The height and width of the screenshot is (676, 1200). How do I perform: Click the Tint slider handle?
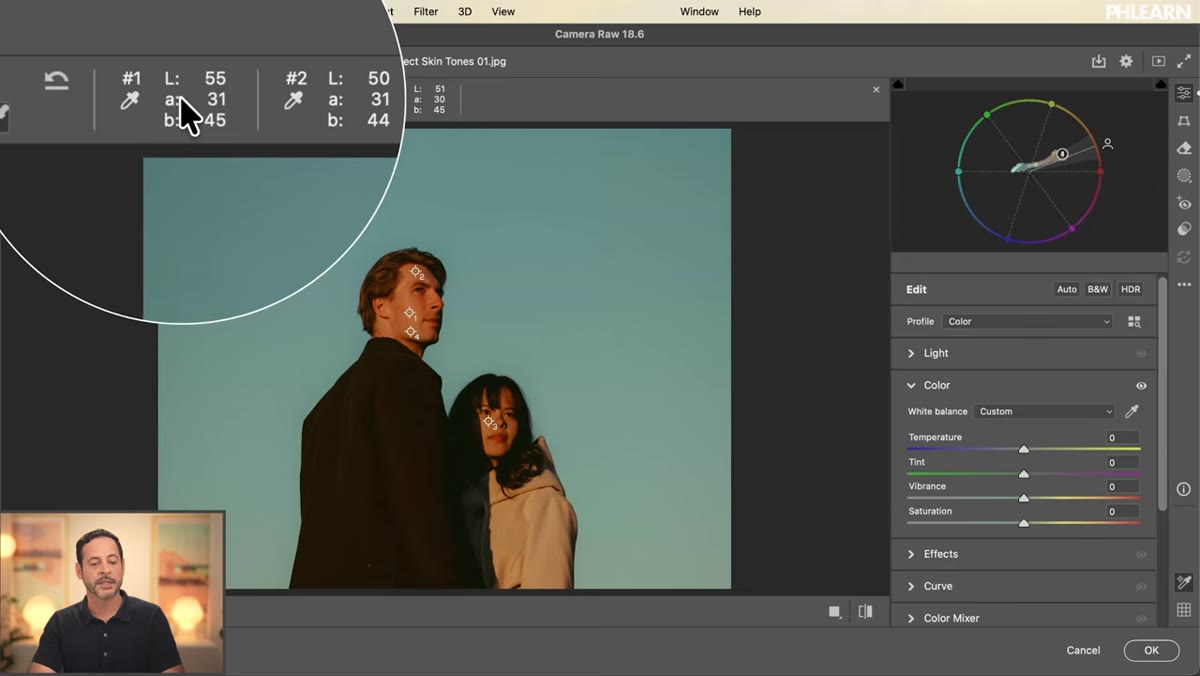click(1023, 474)
